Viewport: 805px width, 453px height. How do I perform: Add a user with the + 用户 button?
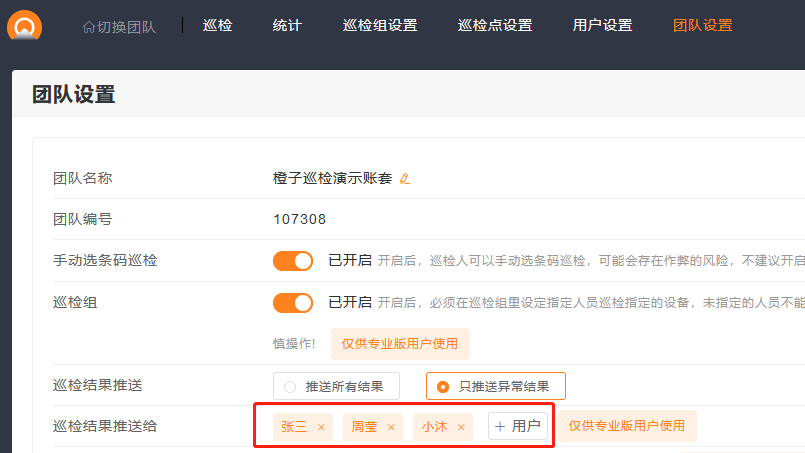point(518,426)
